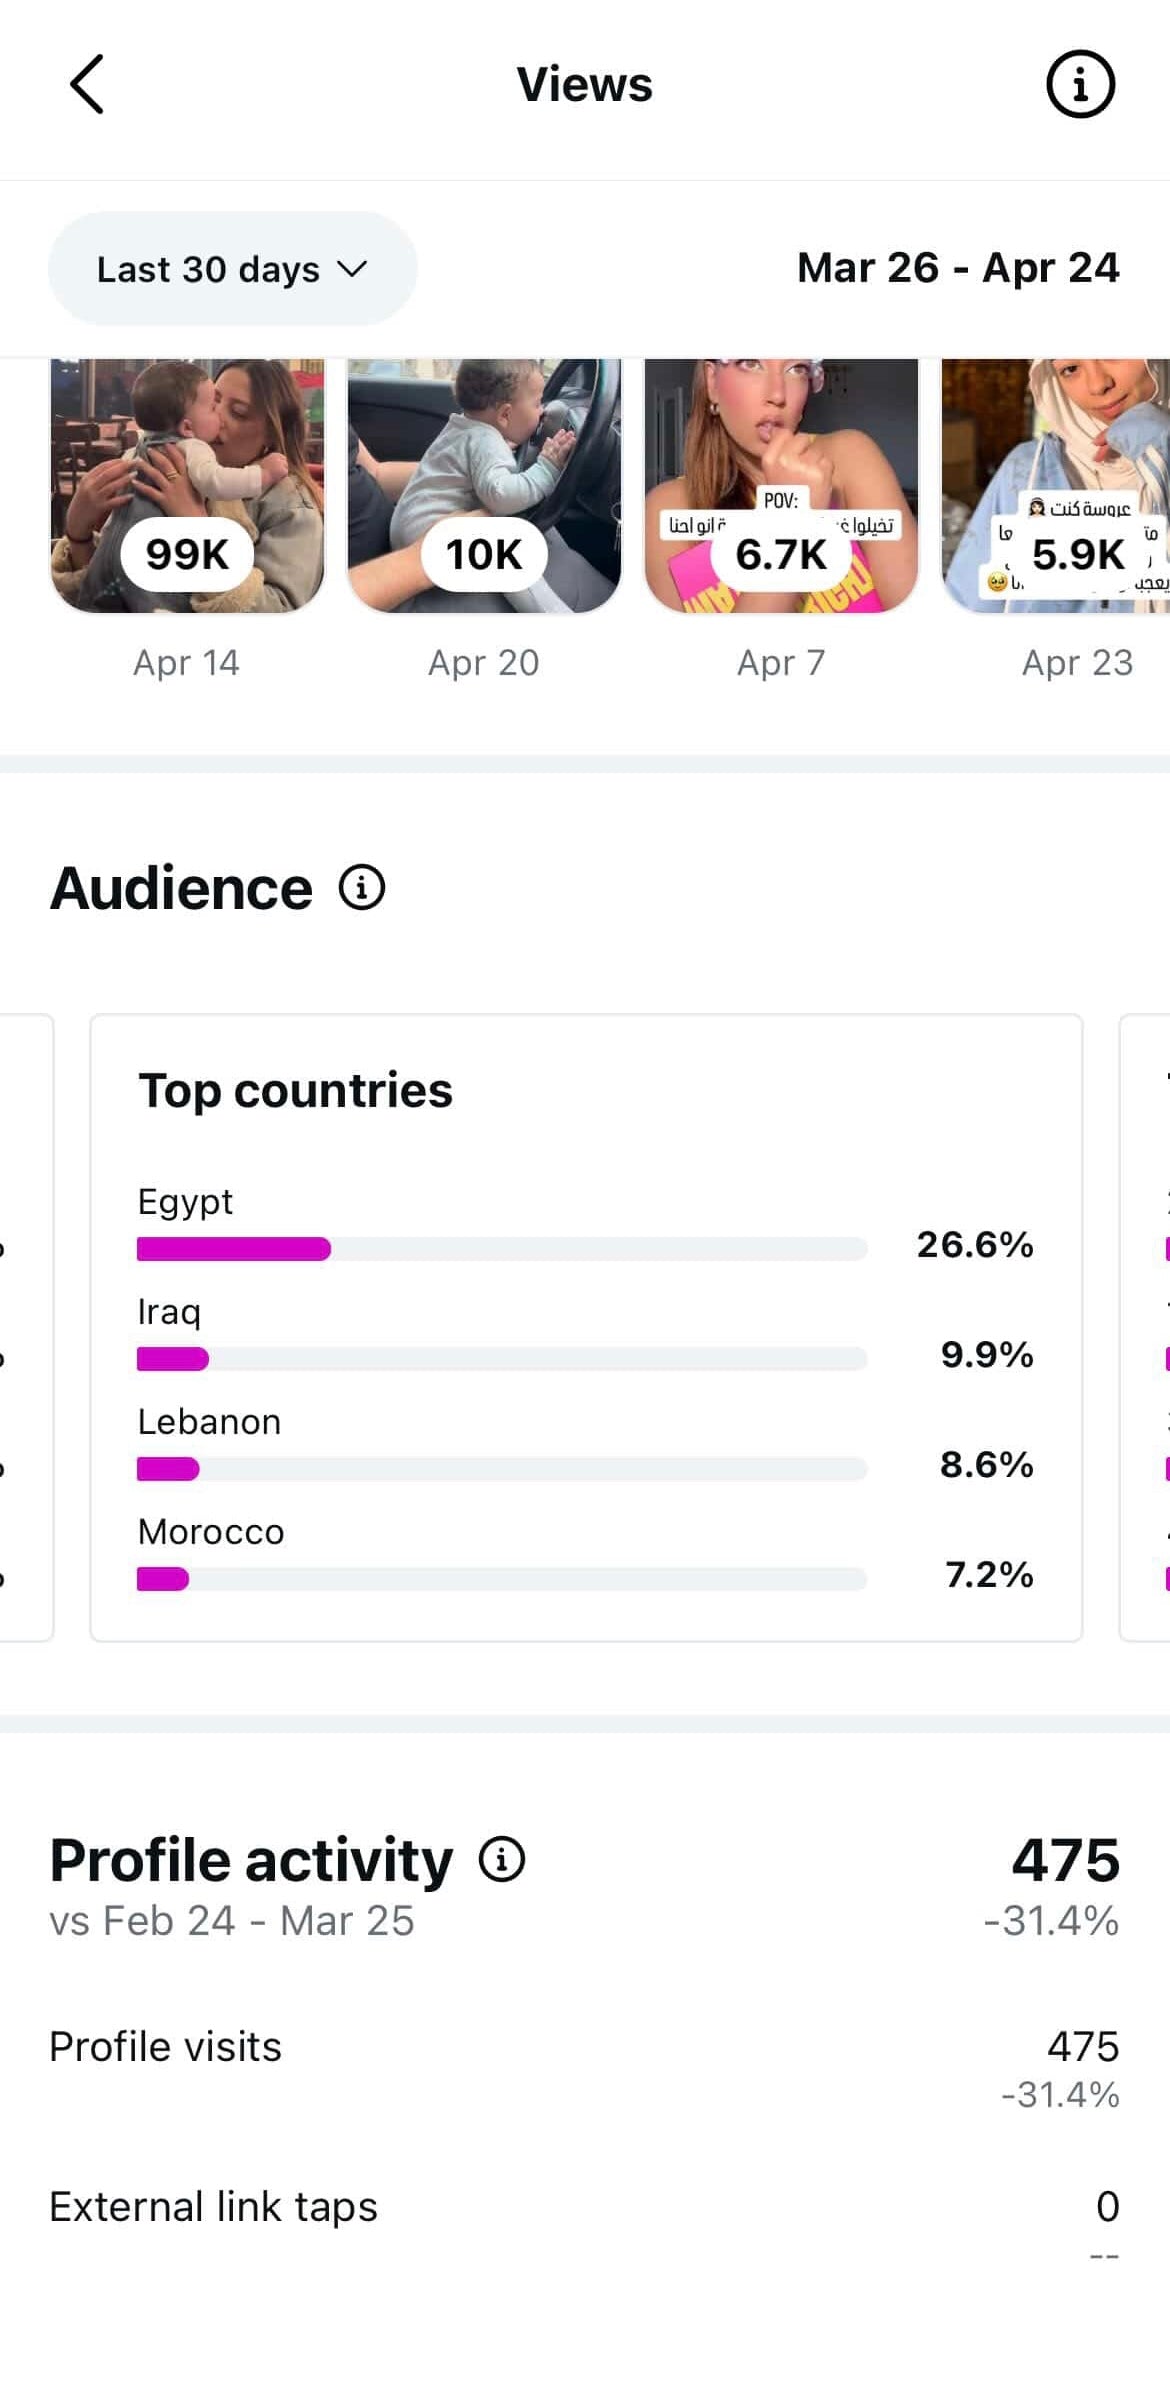1170x2408 pixels.
Task: Tap the Iraq percentage bar
Action: pos(502,1358)
